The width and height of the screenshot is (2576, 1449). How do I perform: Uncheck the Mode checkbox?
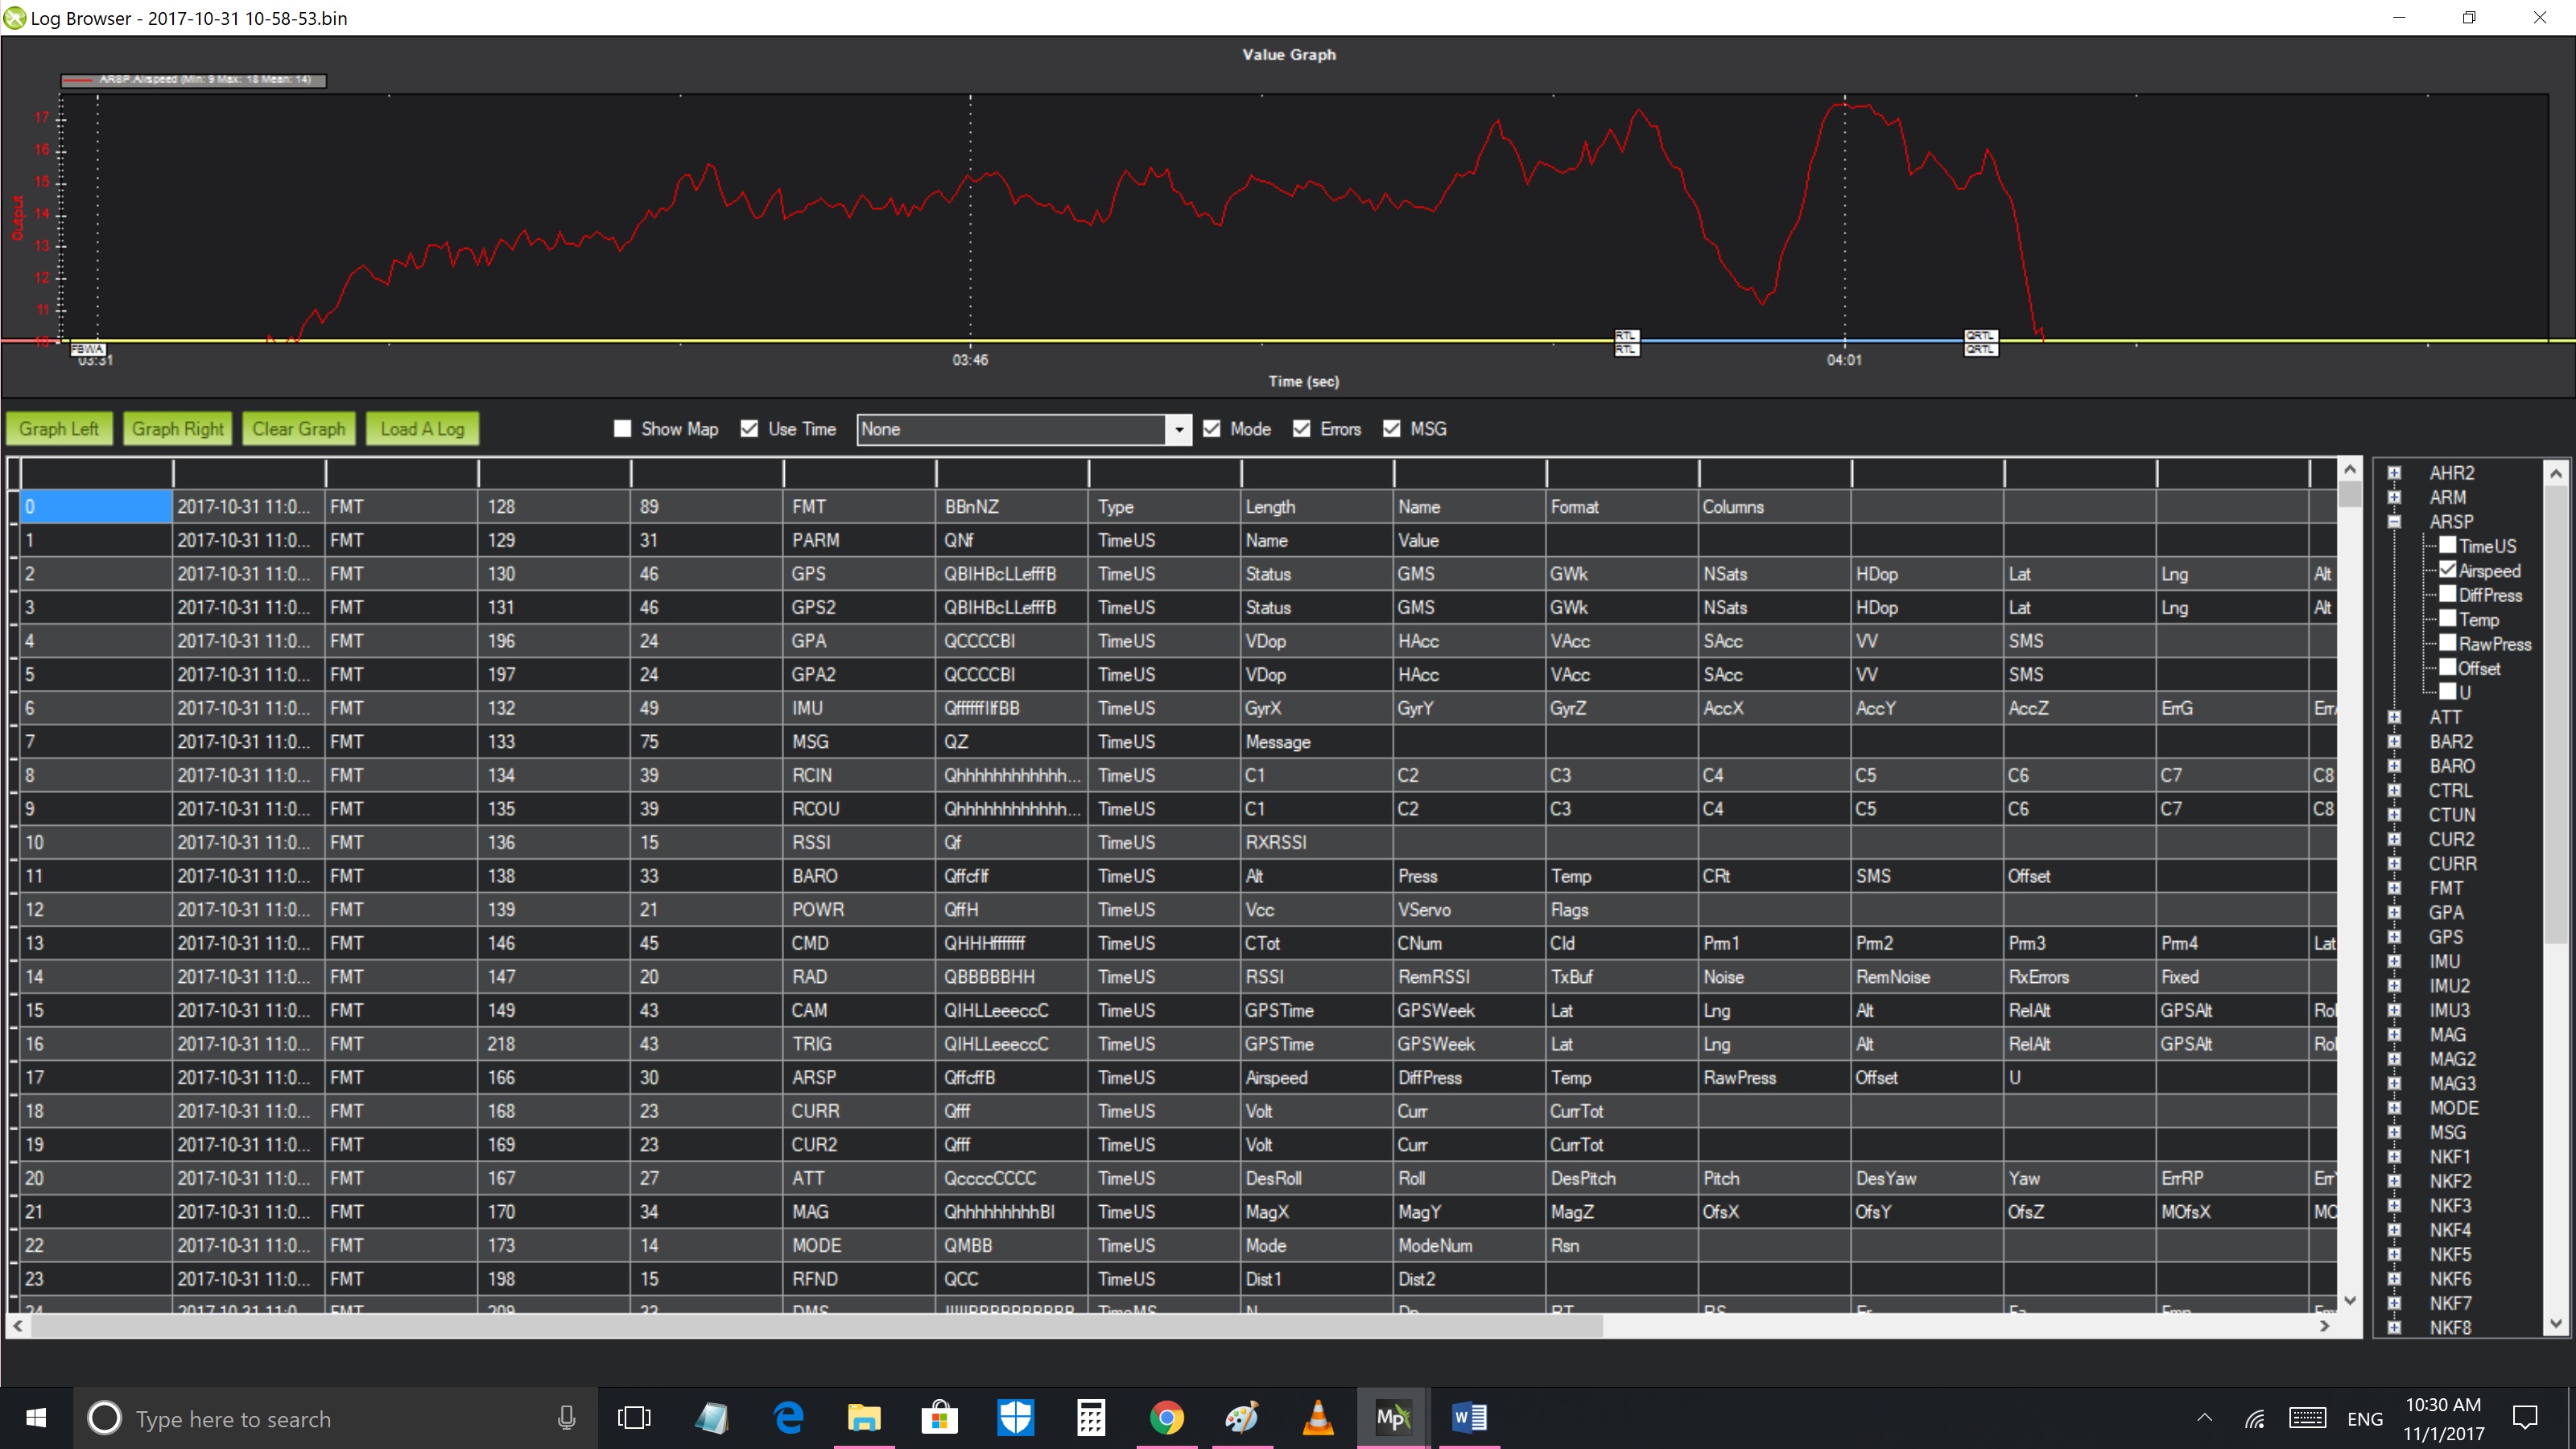[x=1212, y=429]
